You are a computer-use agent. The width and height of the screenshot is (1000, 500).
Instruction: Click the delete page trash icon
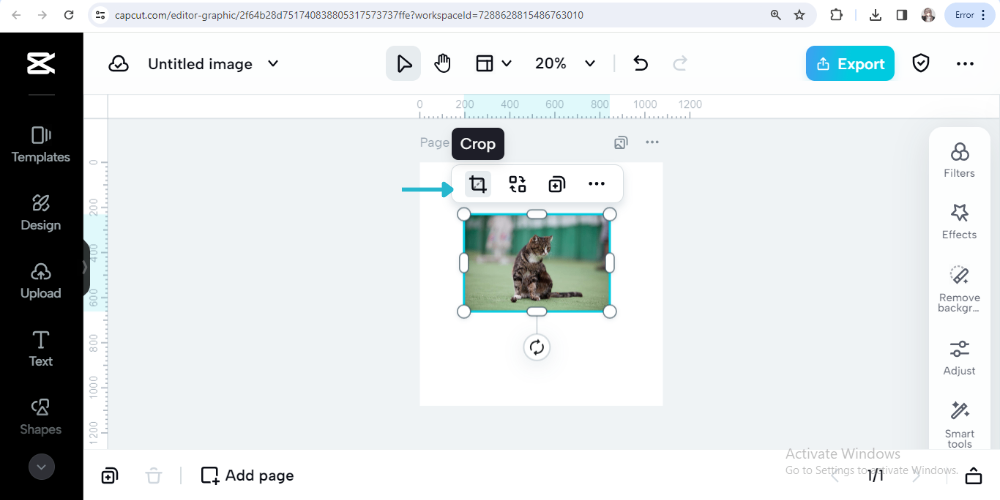click(x=154, y=476)
